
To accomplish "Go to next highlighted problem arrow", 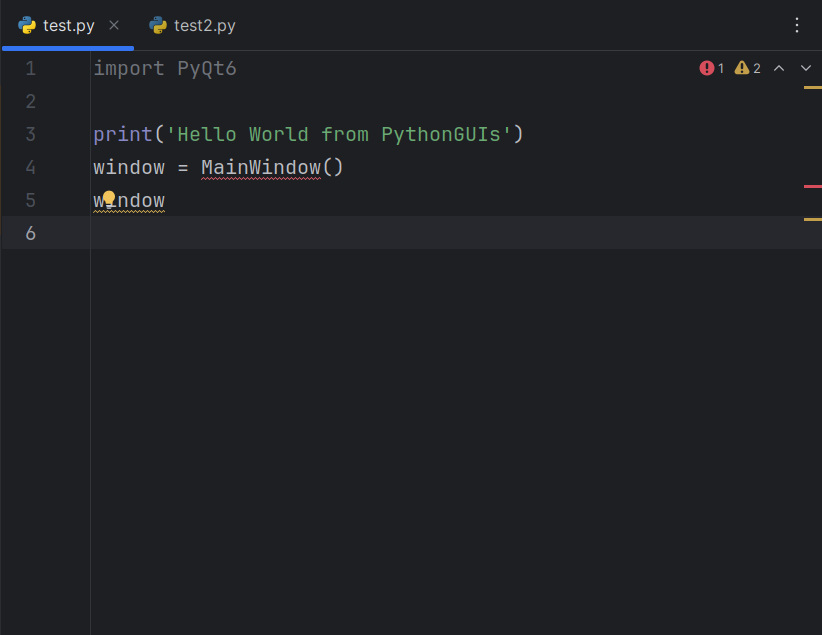I will [805, 68].
